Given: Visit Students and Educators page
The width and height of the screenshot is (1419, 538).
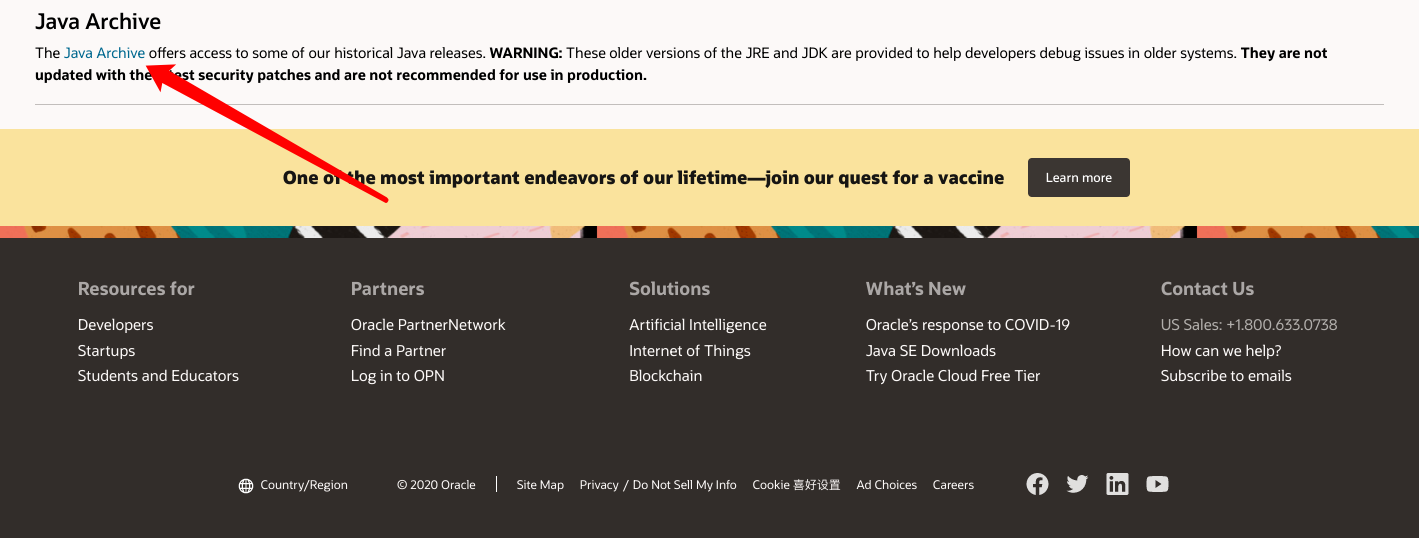Looking at the screenshot, I should click(158, 376).
